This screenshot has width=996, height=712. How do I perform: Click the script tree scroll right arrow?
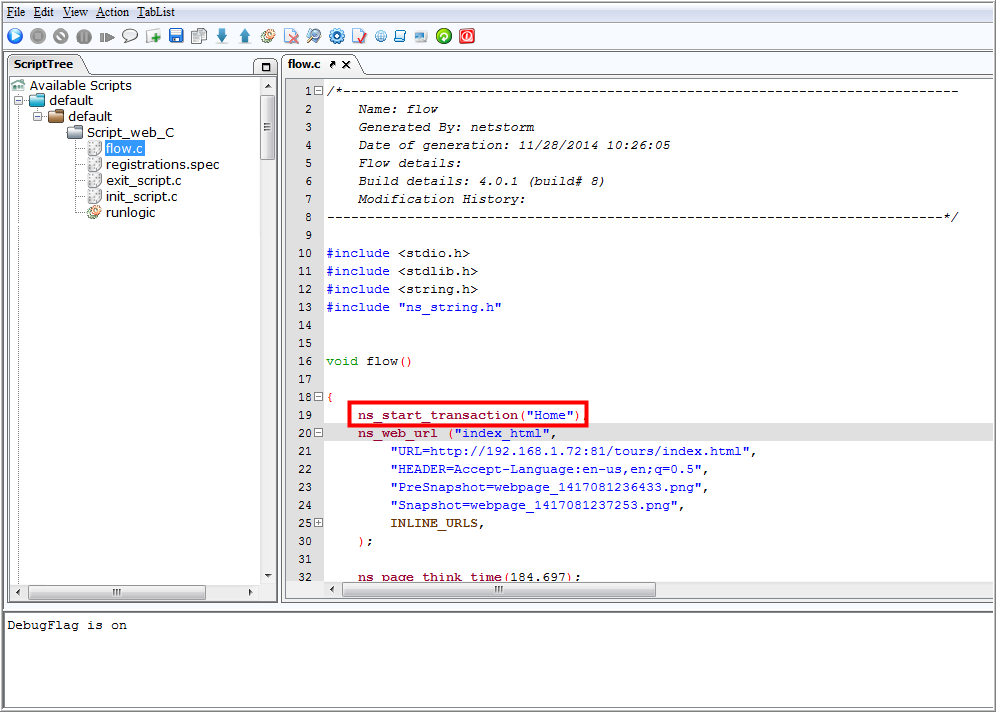tap(250, 593)
